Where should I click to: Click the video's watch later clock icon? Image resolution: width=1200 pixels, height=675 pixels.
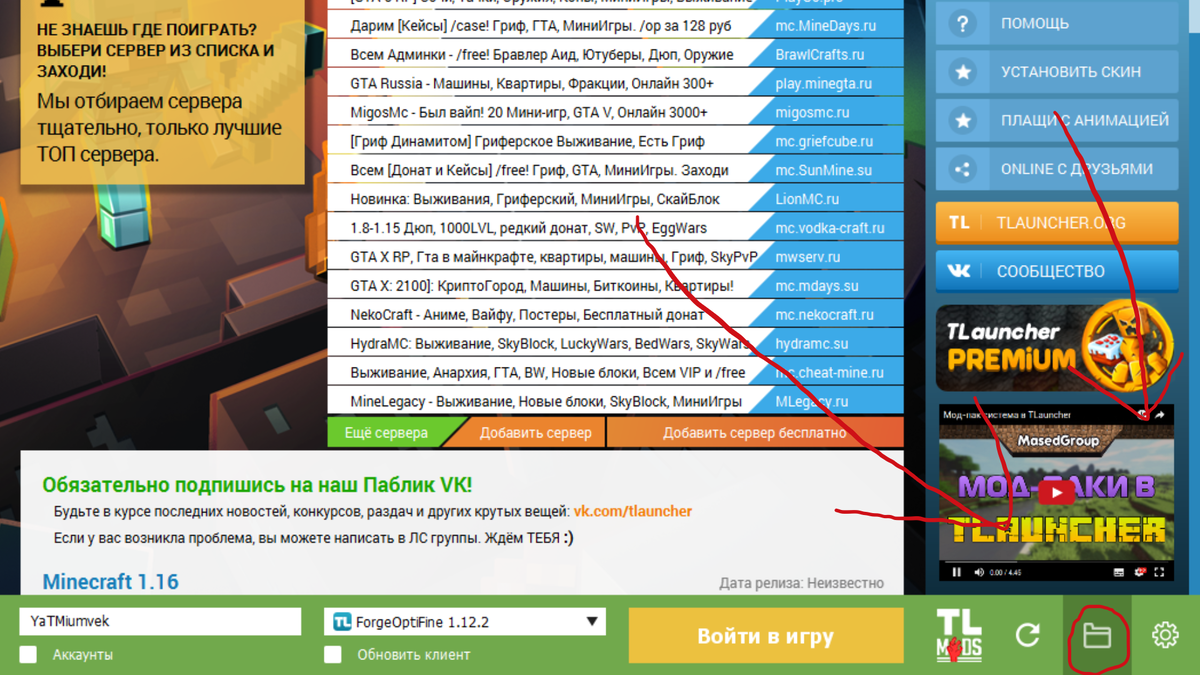(1143, 415)
